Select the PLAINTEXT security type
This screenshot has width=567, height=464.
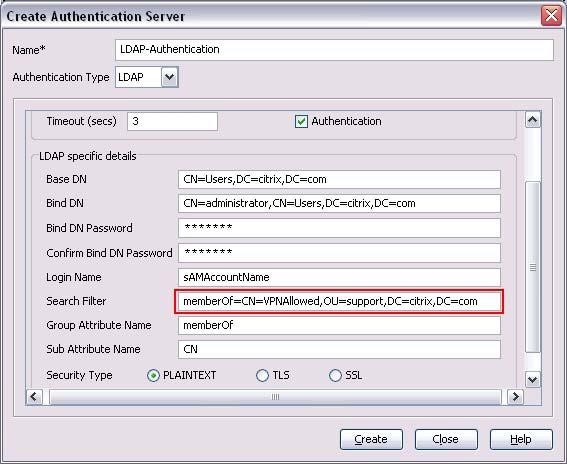153,376
